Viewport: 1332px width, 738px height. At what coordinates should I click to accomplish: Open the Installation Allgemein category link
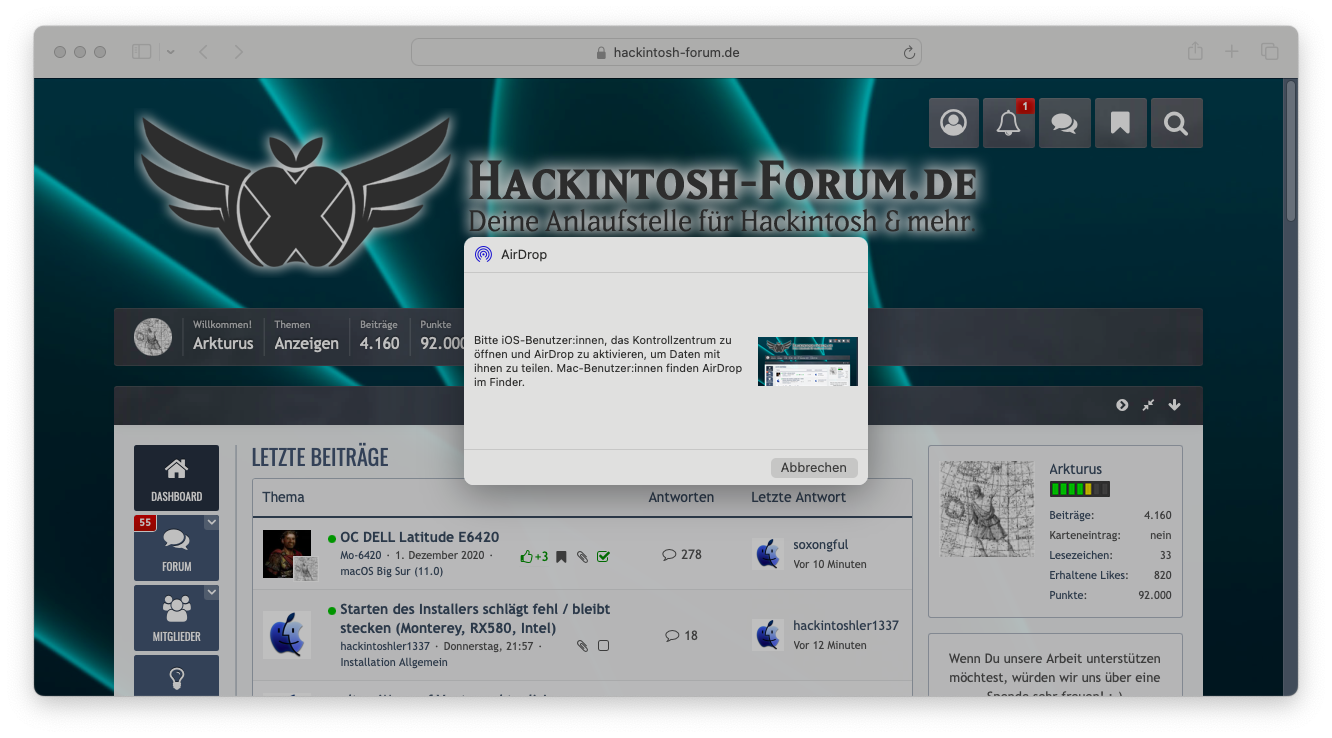pos(394,662)
